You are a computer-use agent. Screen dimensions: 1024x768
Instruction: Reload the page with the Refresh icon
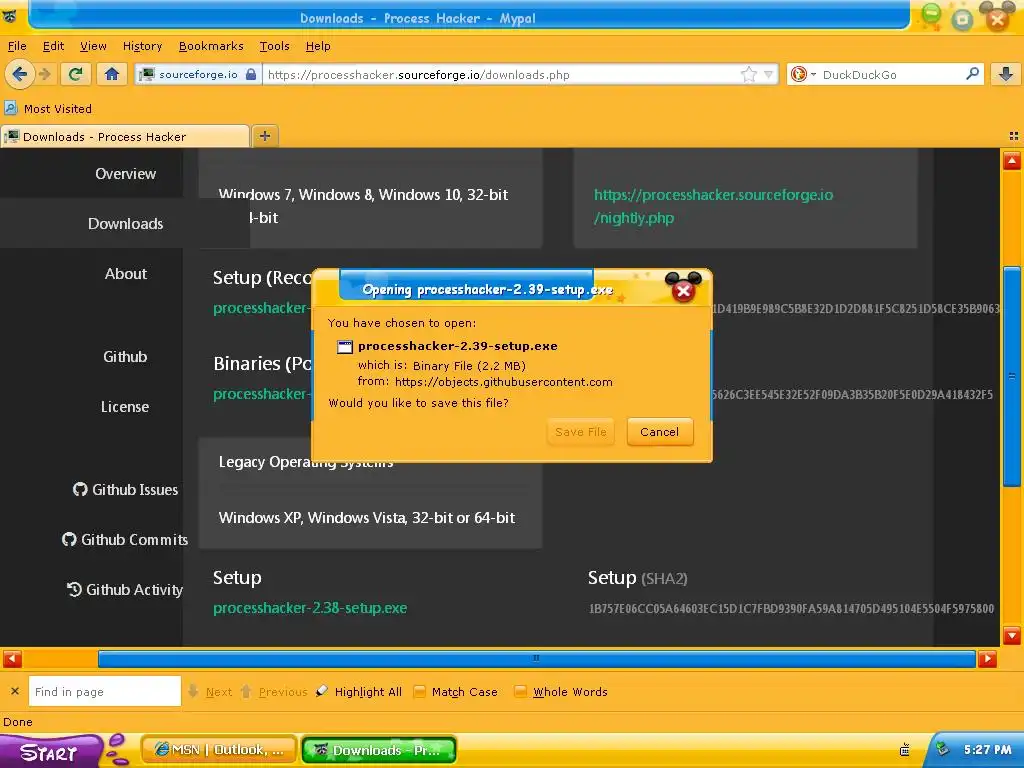[x=76, y=74]
